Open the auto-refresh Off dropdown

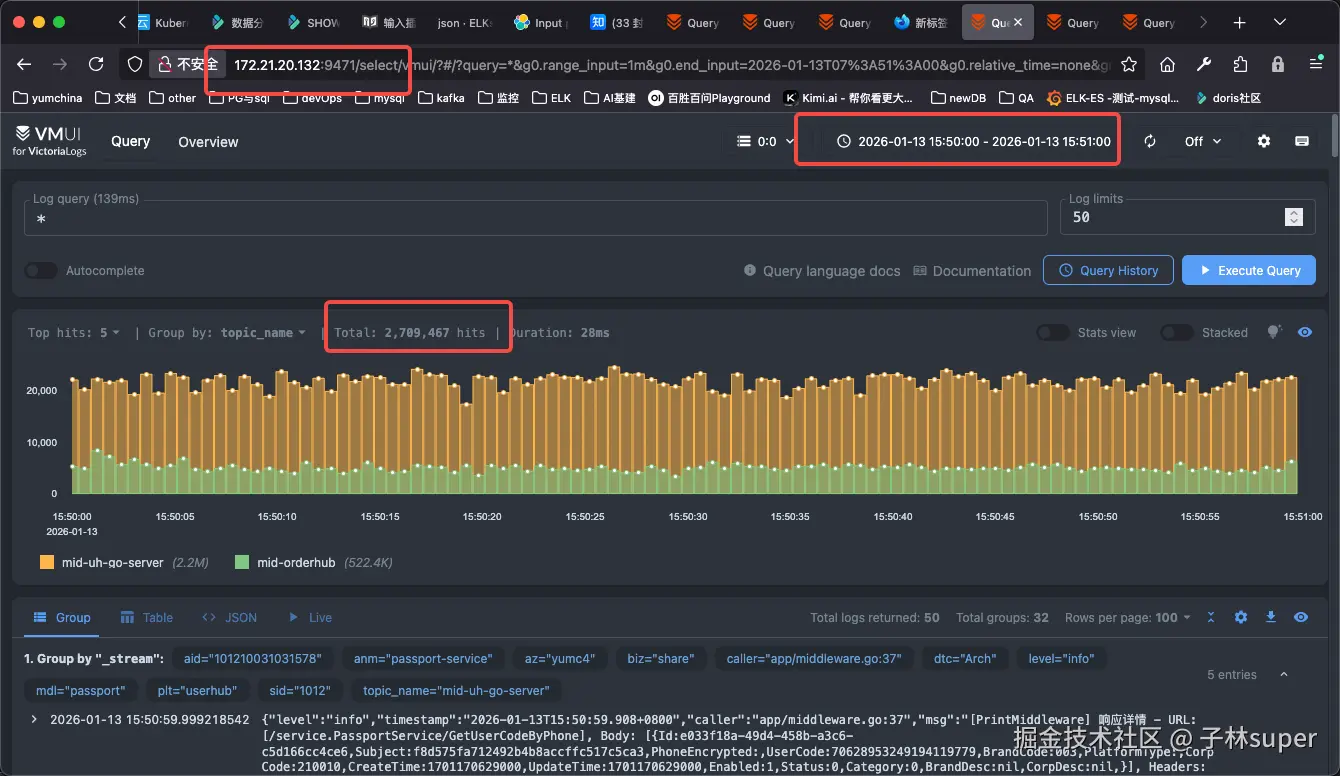tap(1203, 141)
